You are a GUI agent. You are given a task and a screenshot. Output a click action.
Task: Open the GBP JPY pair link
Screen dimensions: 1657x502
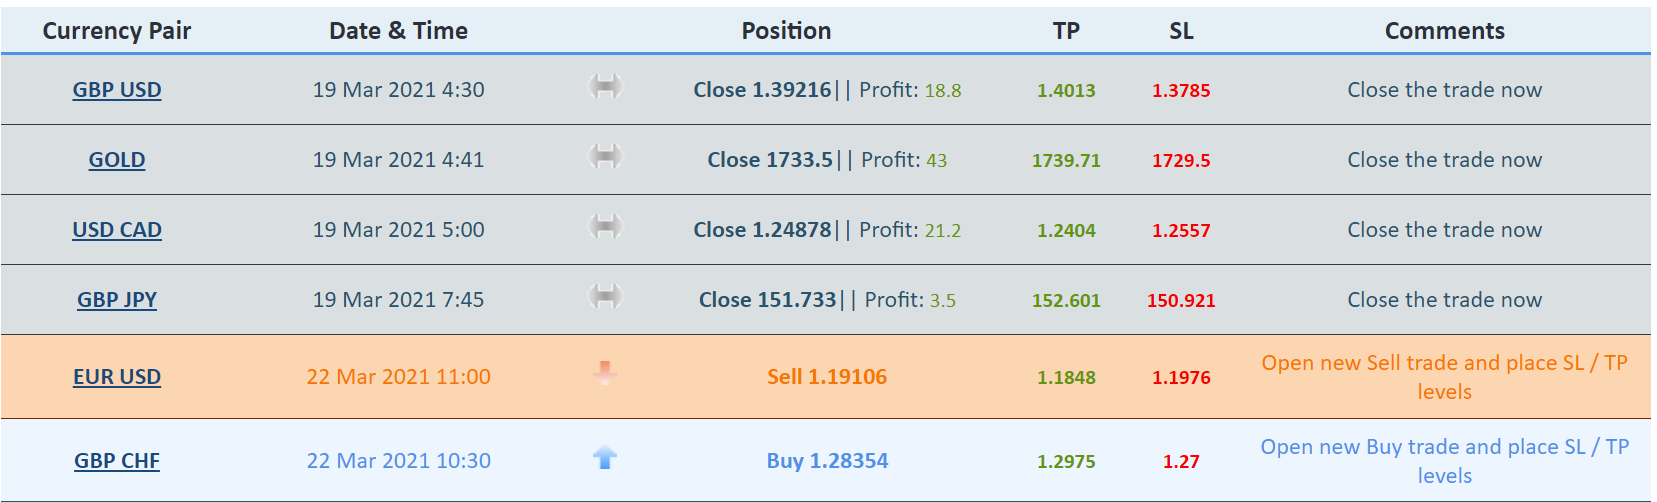click(117, 300)
